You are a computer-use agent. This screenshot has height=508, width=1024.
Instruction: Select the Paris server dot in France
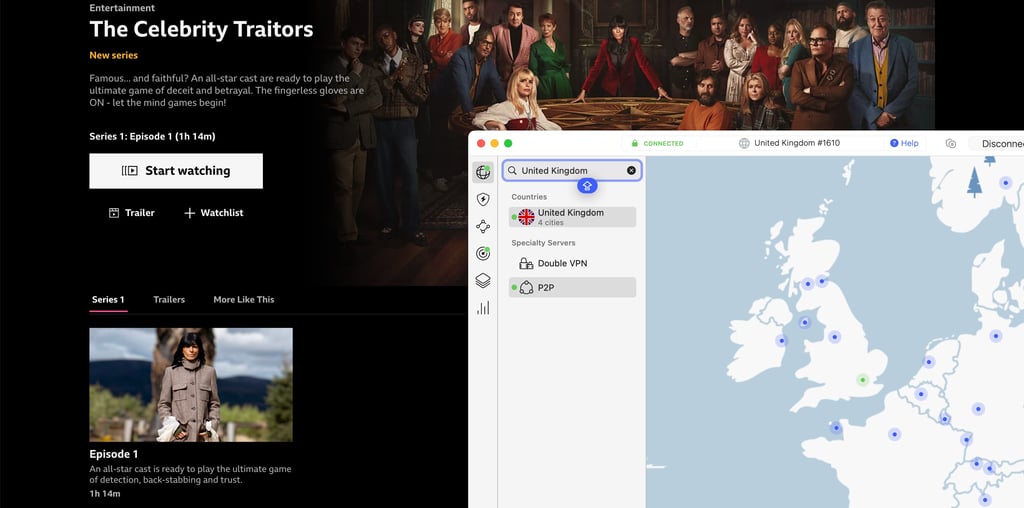click(895, 434)
